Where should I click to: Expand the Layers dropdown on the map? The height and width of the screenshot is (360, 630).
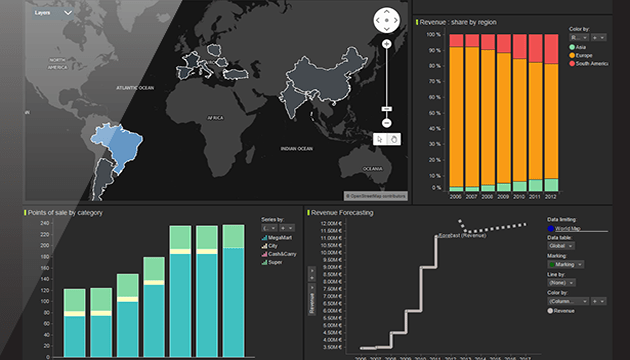(53, 13)
